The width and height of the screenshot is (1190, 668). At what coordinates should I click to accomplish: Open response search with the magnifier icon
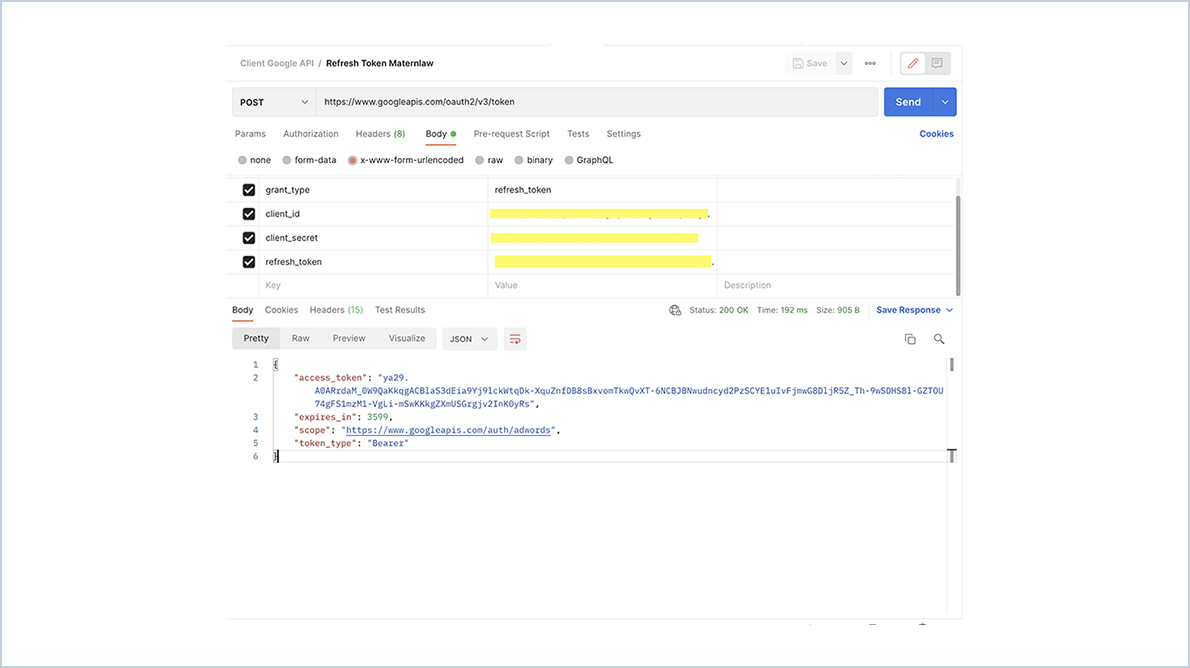(x=938, y=339)
